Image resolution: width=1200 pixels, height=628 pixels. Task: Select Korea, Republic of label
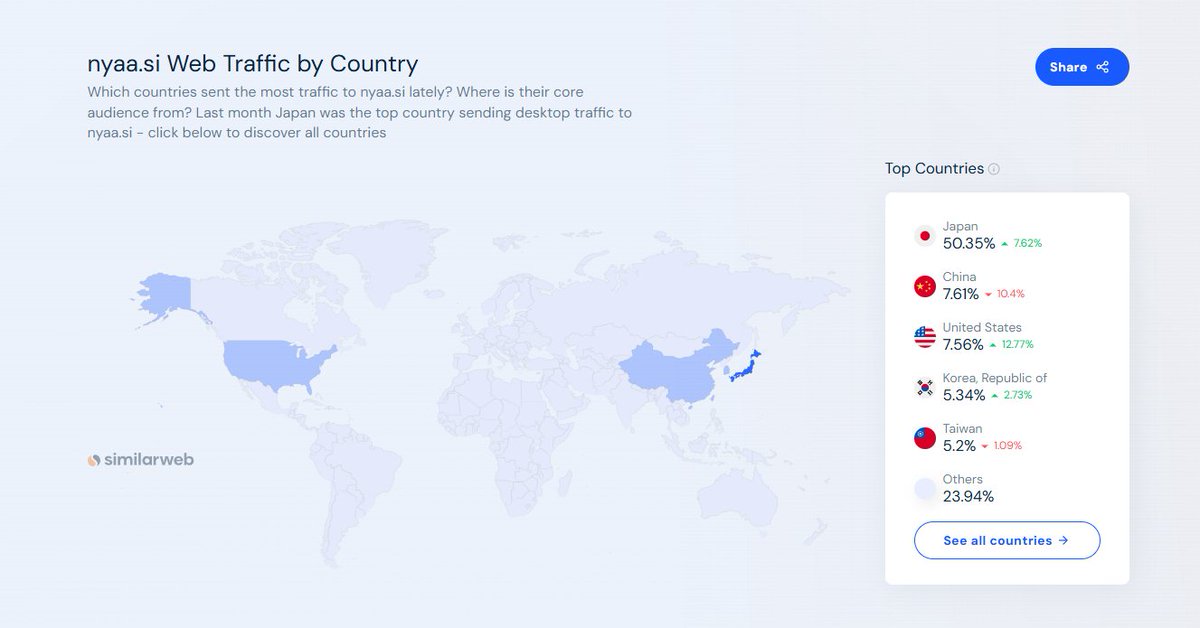point(995,378)
